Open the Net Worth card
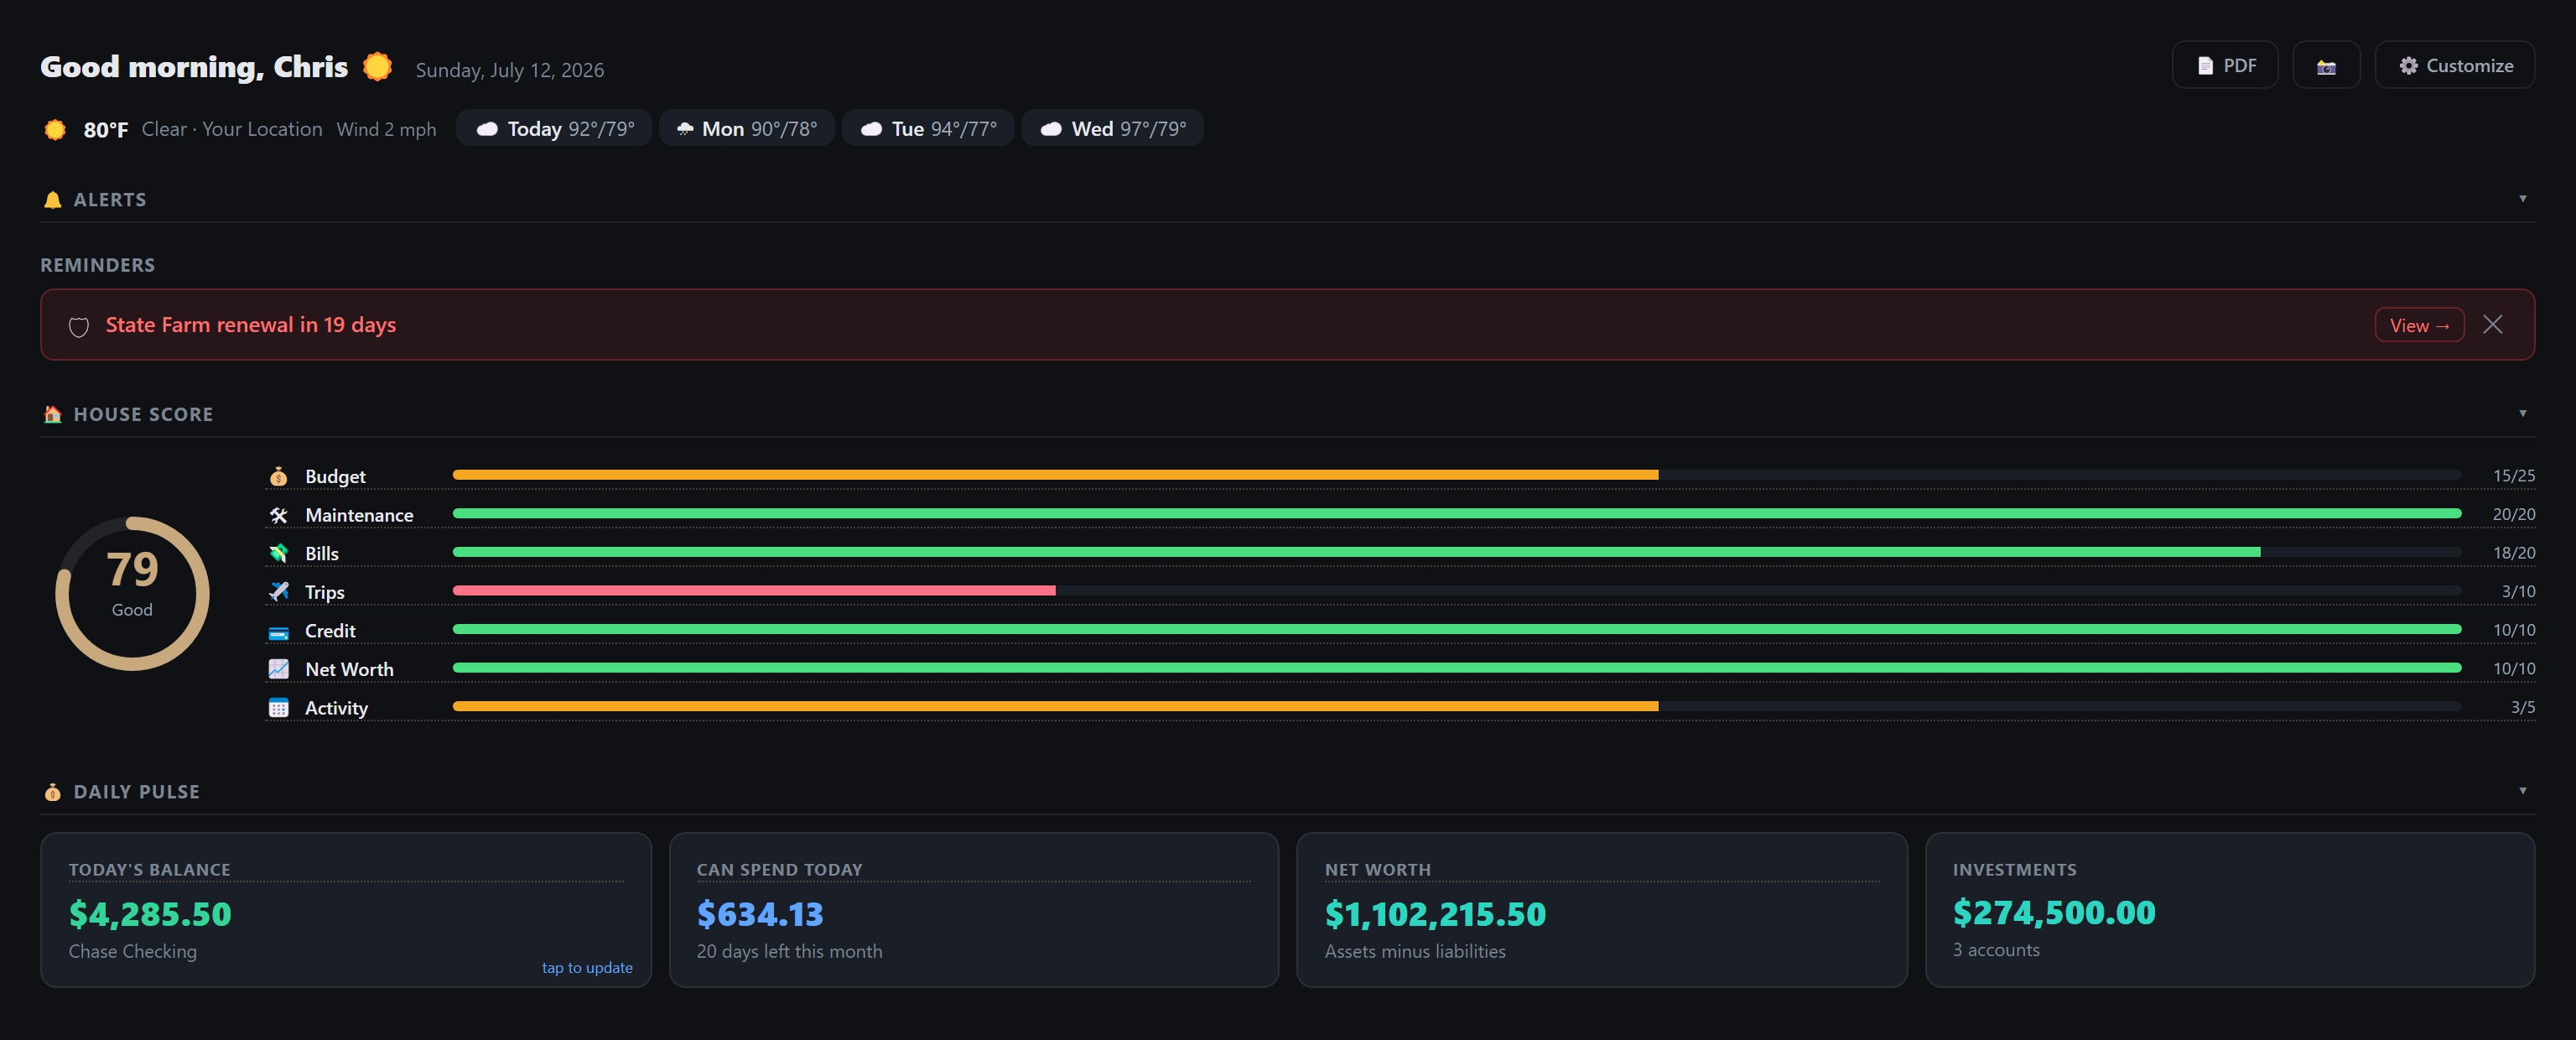 1602,910
